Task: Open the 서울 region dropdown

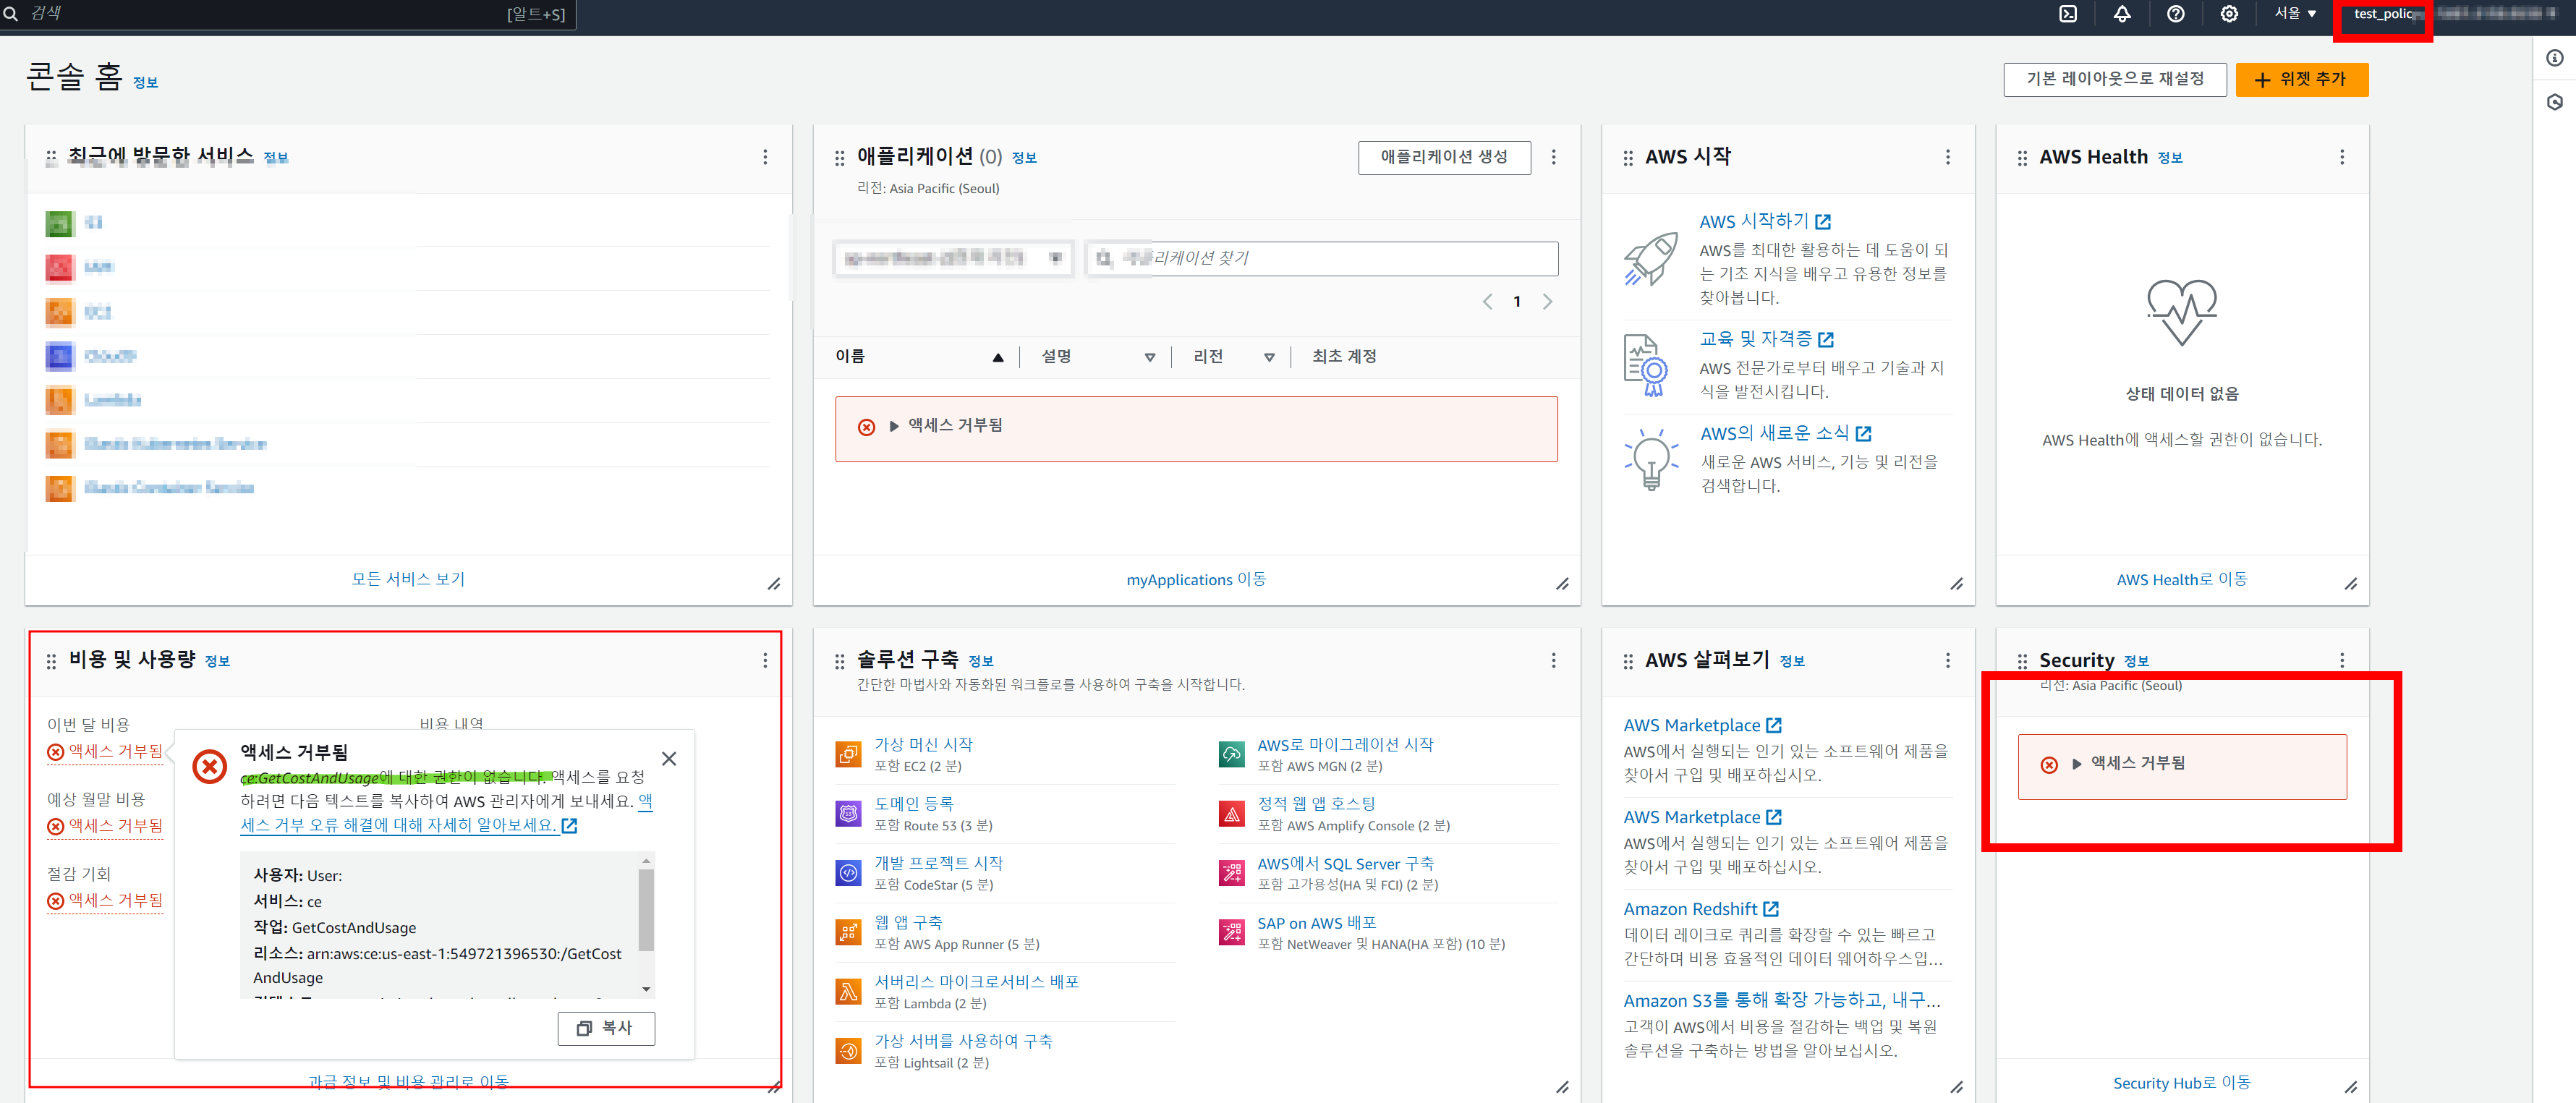Action: (2295, 14)
